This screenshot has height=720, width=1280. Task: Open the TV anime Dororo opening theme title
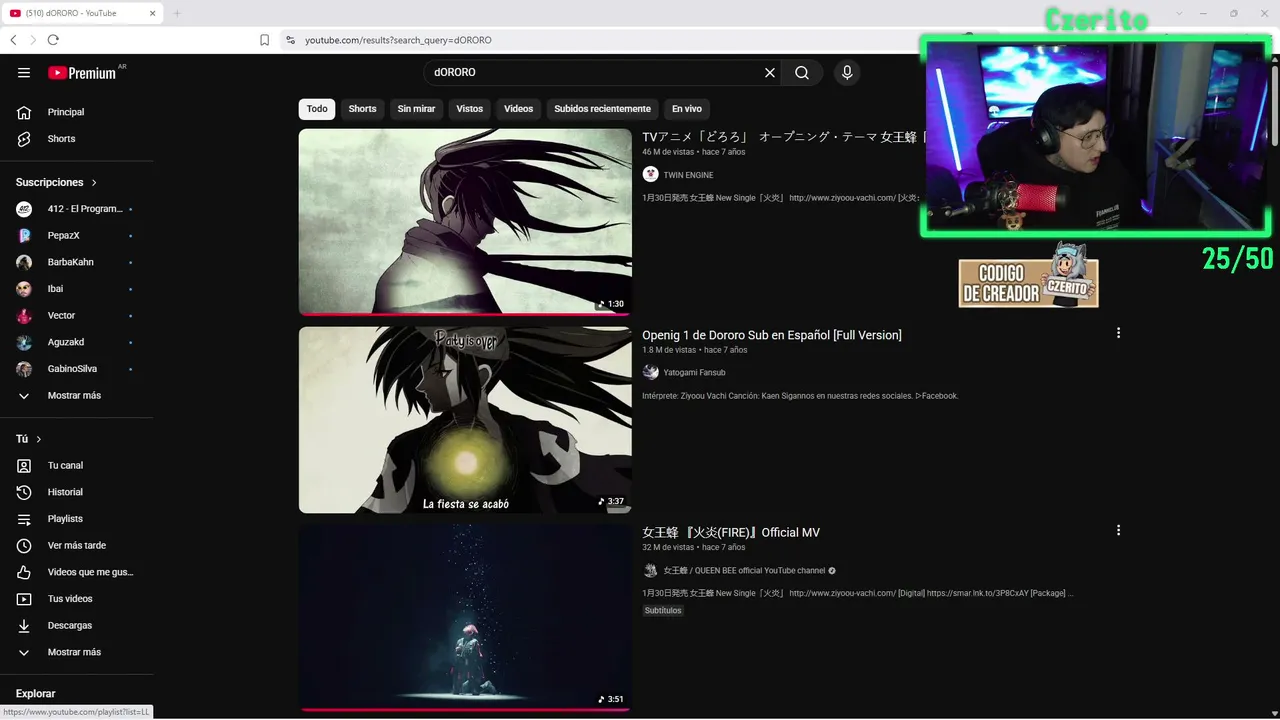coord(783,137)
